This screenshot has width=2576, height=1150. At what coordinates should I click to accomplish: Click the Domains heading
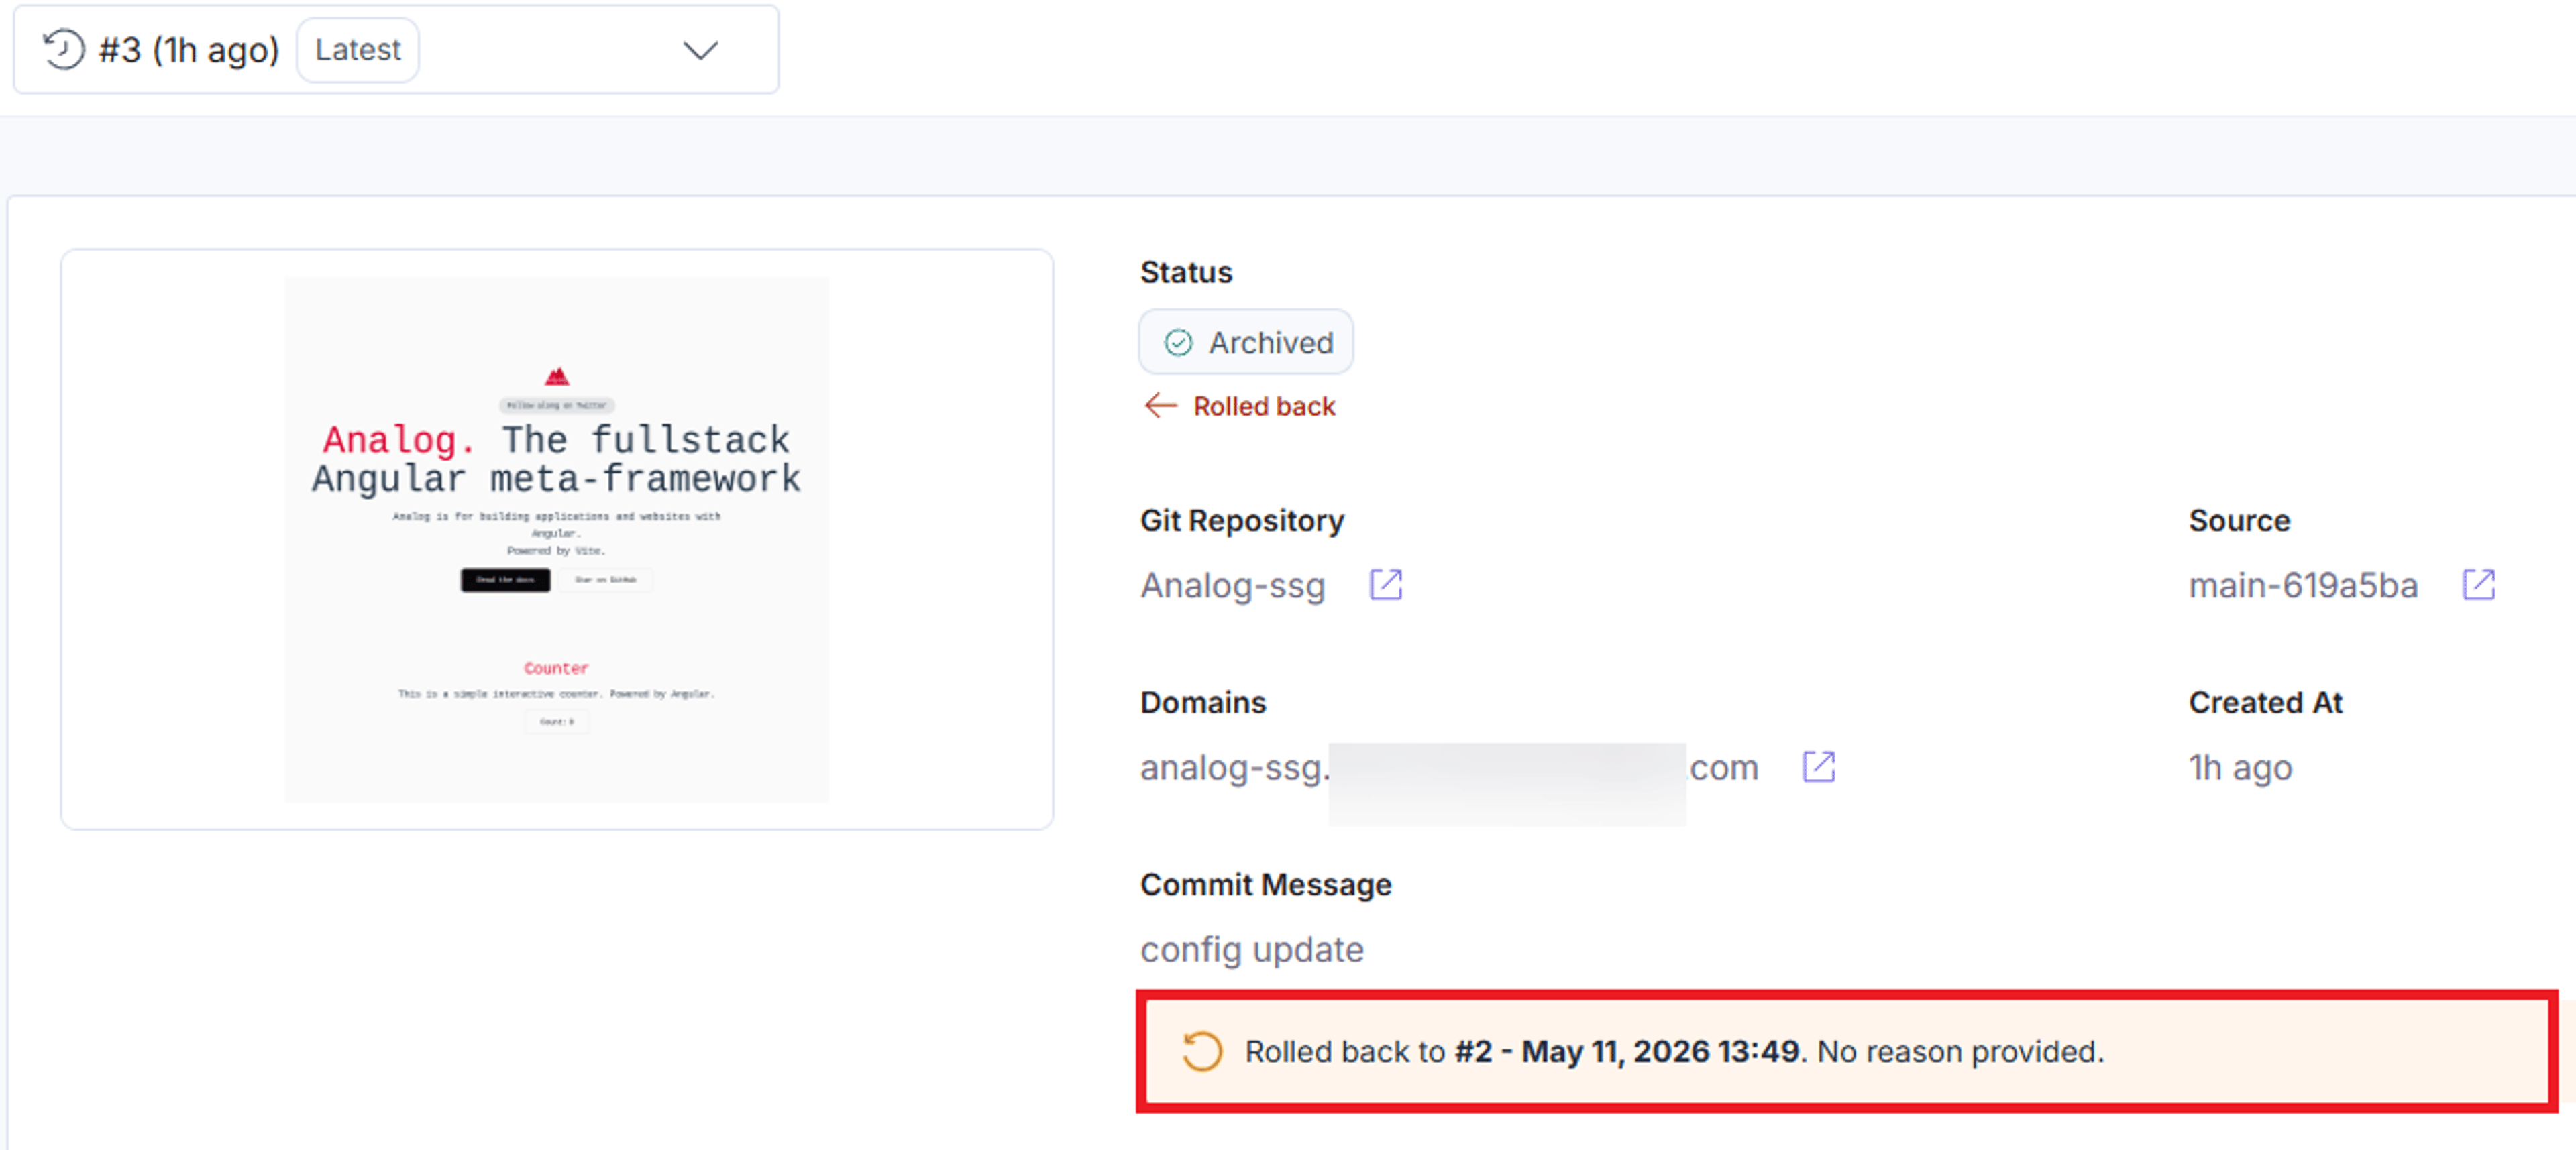click(x=1203, y=703)
